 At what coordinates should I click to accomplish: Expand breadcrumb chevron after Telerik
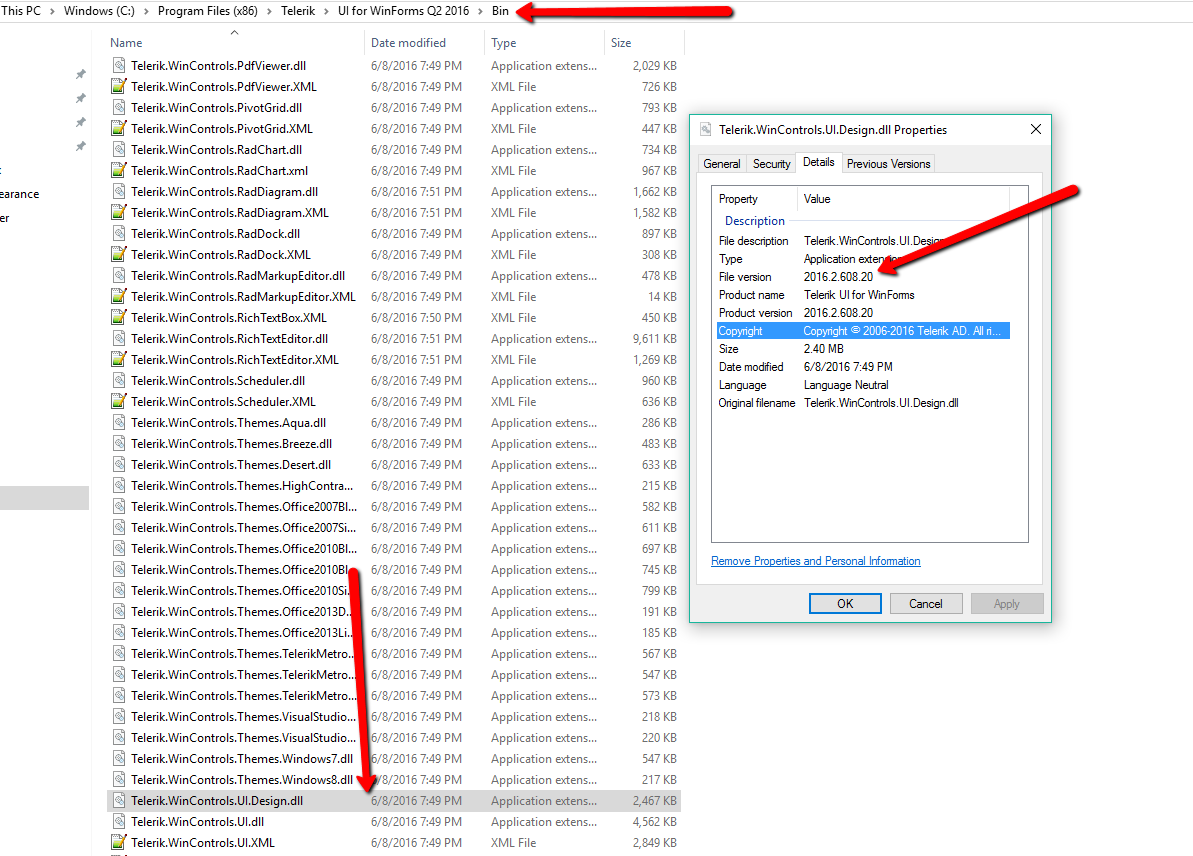[326, 11]
